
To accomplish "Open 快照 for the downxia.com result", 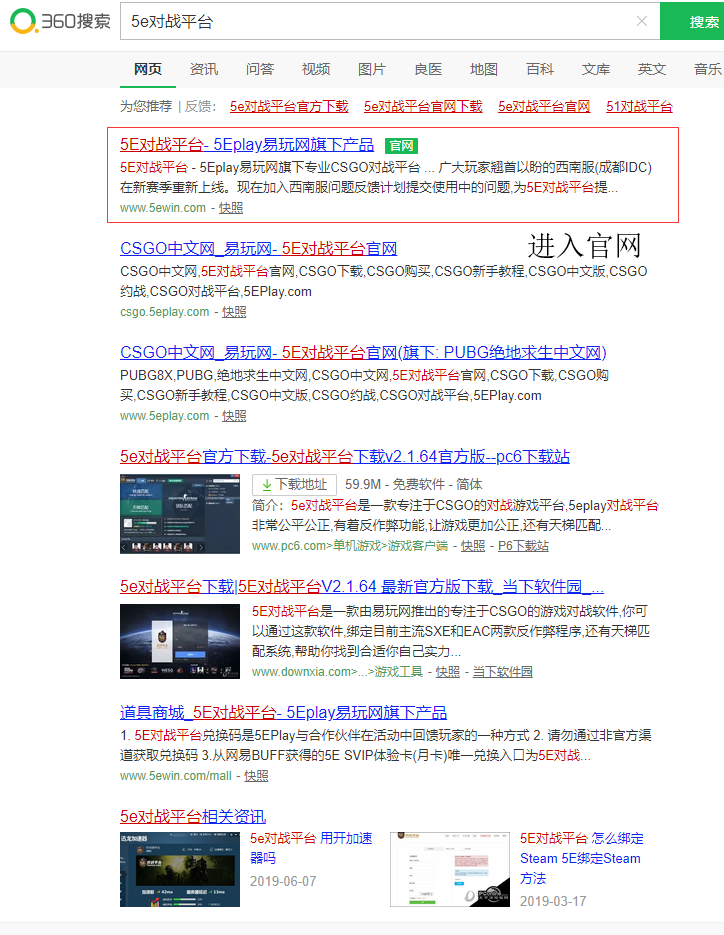I will [x=448, y=671].
